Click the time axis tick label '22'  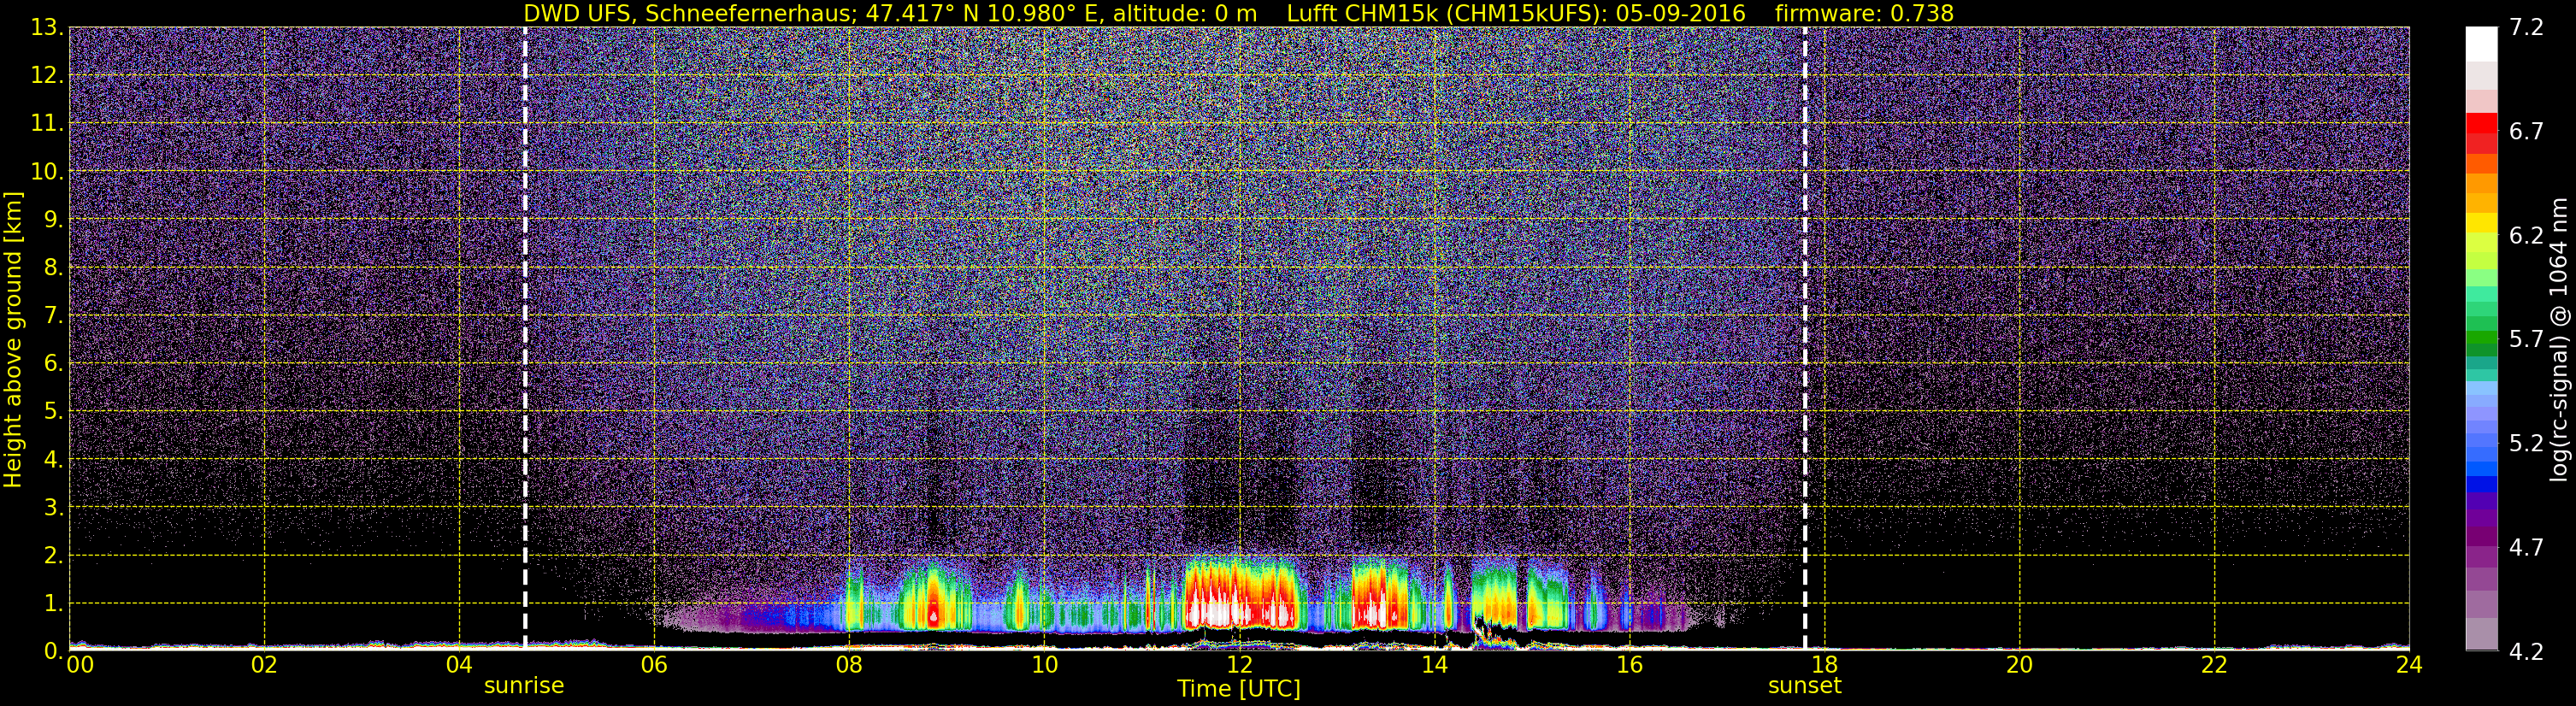[2214, 666]
